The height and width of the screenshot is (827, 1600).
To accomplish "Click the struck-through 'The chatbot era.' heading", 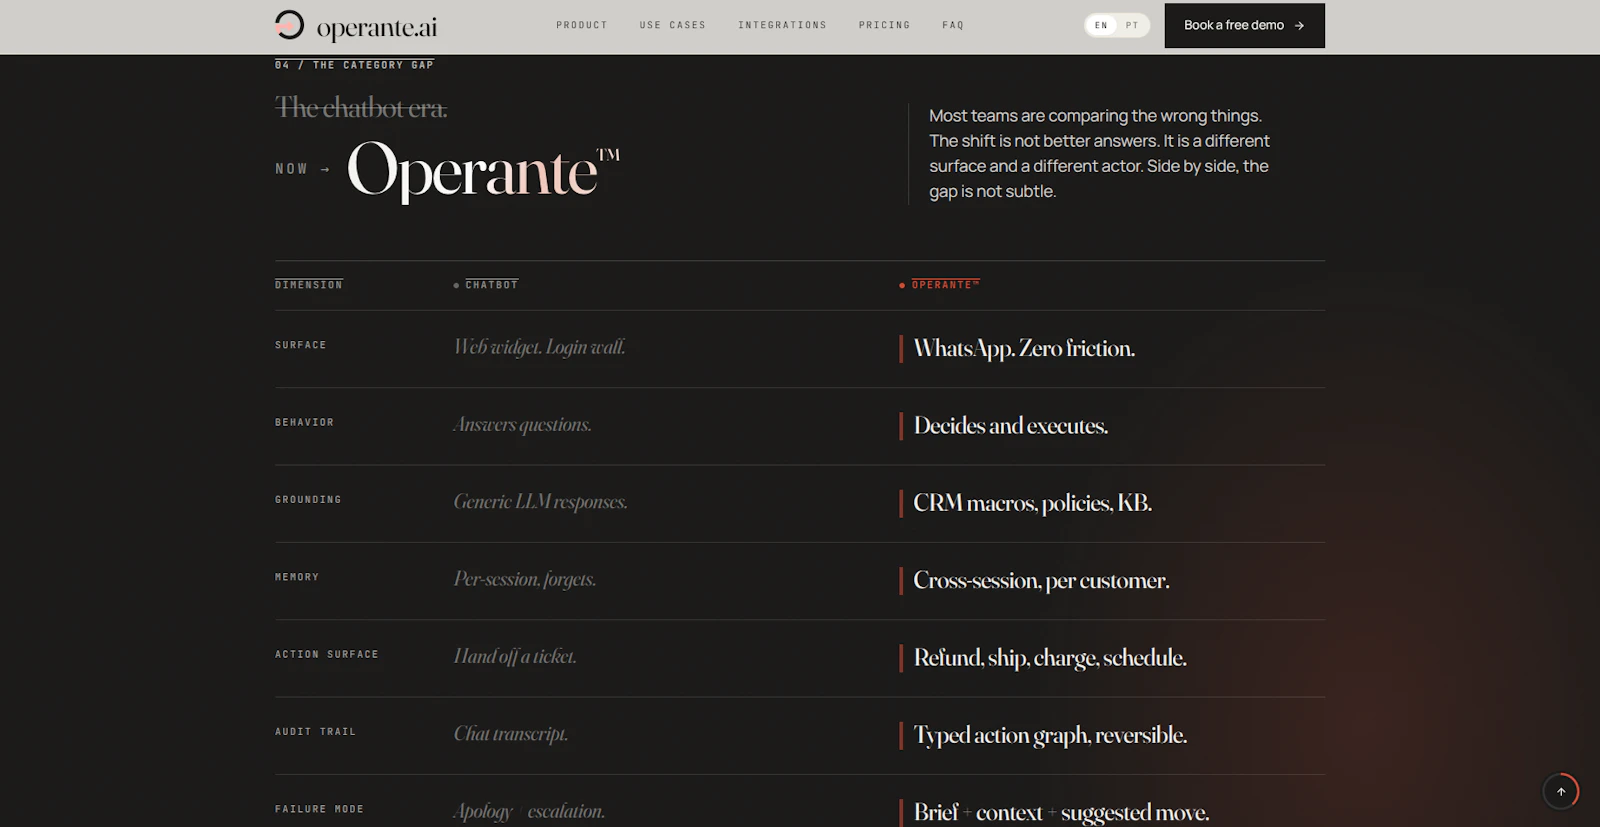I will (x=361, y=107).
